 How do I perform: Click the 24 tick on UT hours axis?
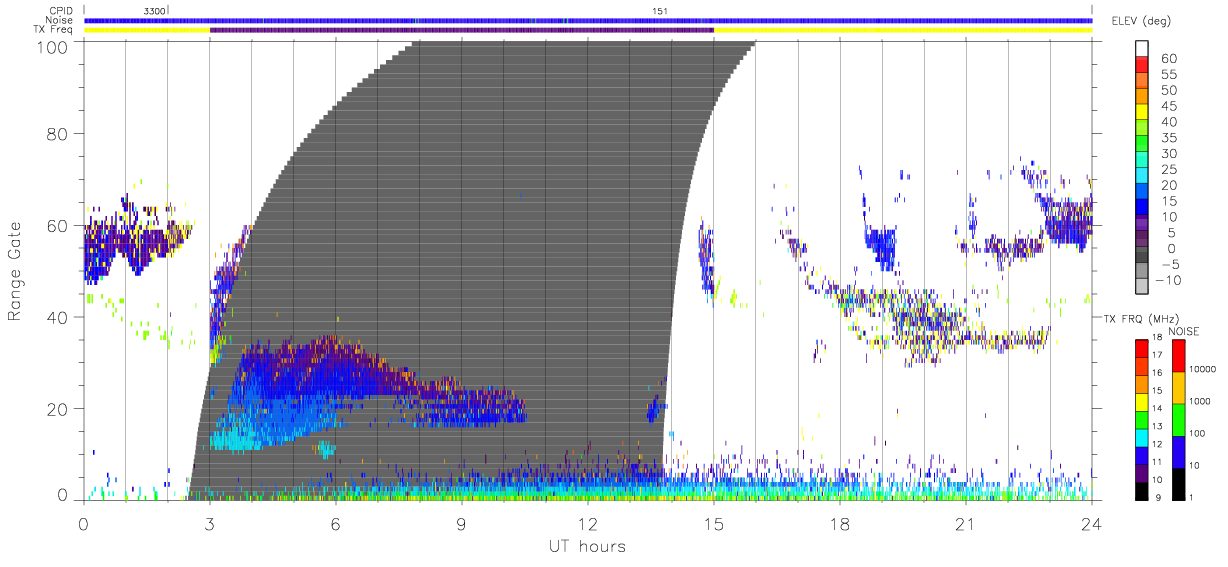point(1092,523)
